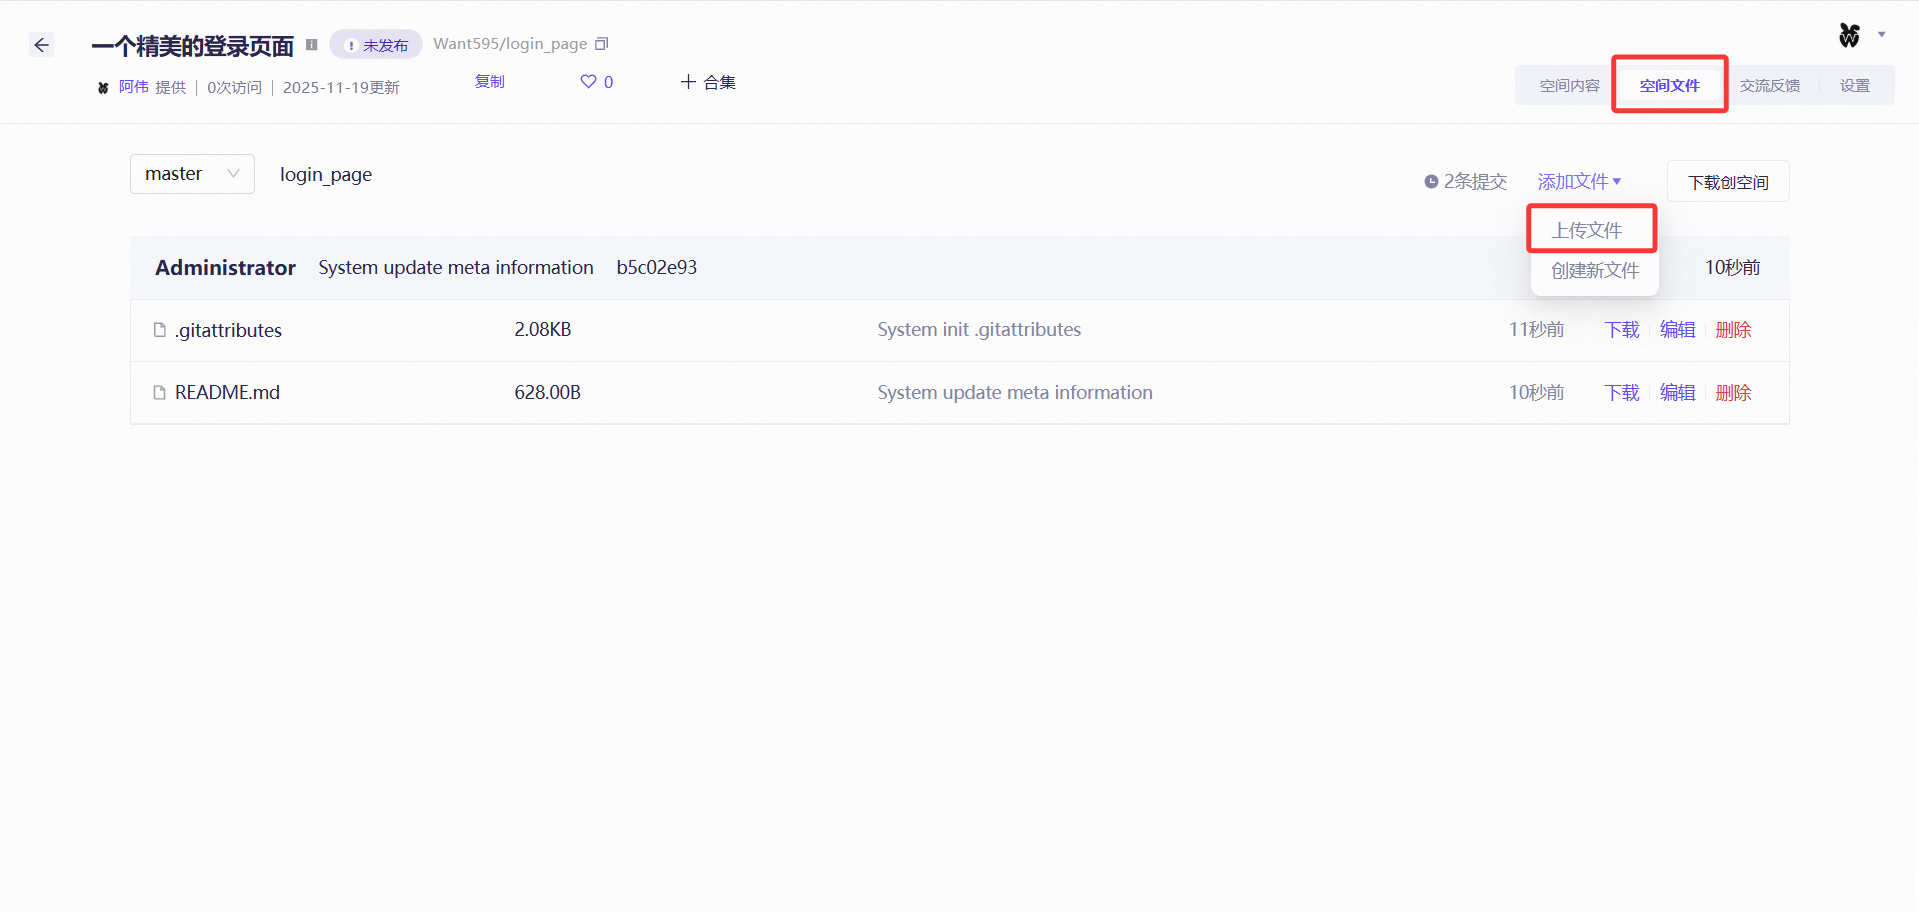
Task: Click the commit hash b5c02e93
Action: 656,267
